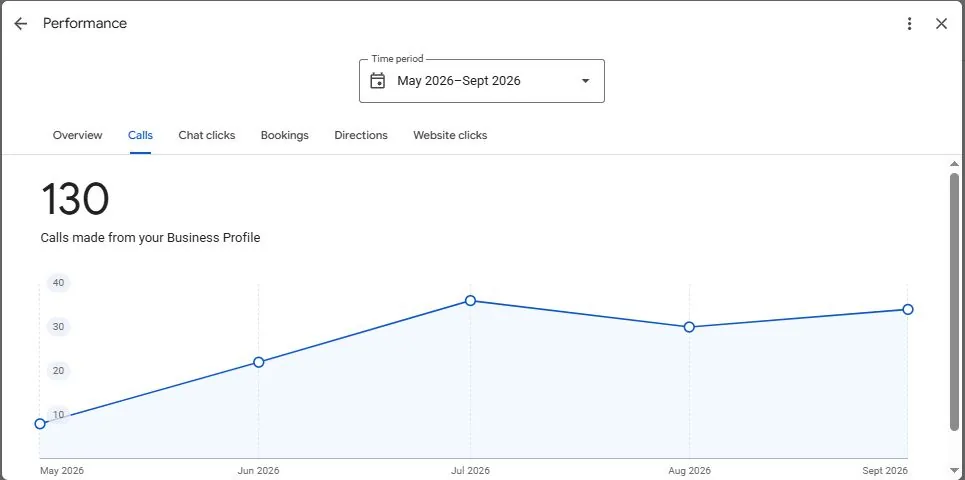Close the Performance panel
This screenshot has width=965, height=480.
(941, 24)
